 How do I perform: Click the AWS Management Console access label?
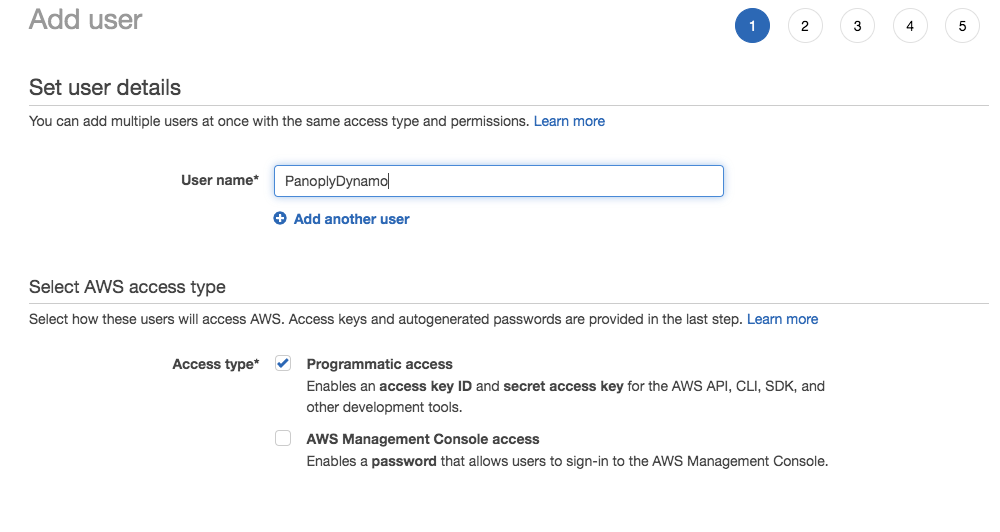tap(422, 439)
